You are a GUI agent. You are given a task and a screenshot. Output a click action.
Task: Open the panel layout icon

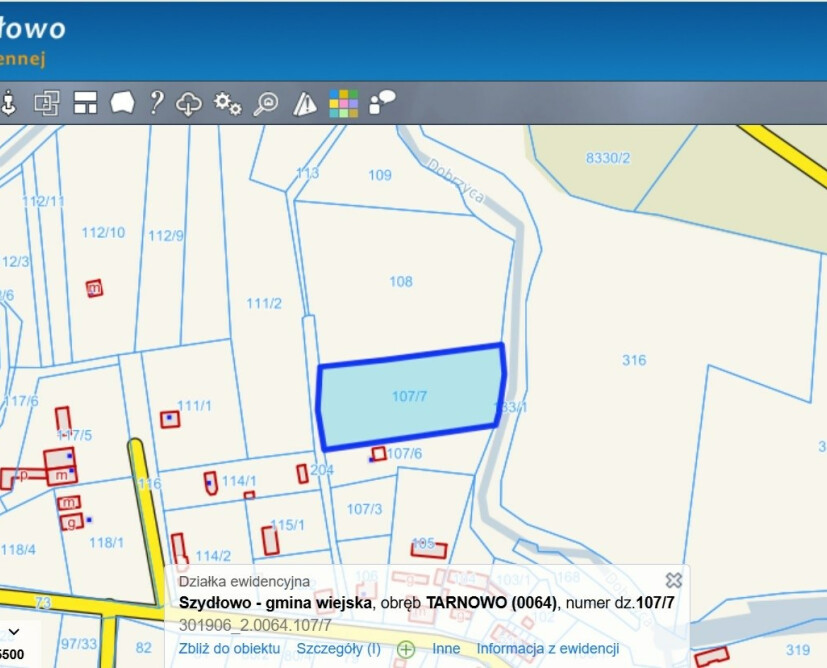pos(85,103)
